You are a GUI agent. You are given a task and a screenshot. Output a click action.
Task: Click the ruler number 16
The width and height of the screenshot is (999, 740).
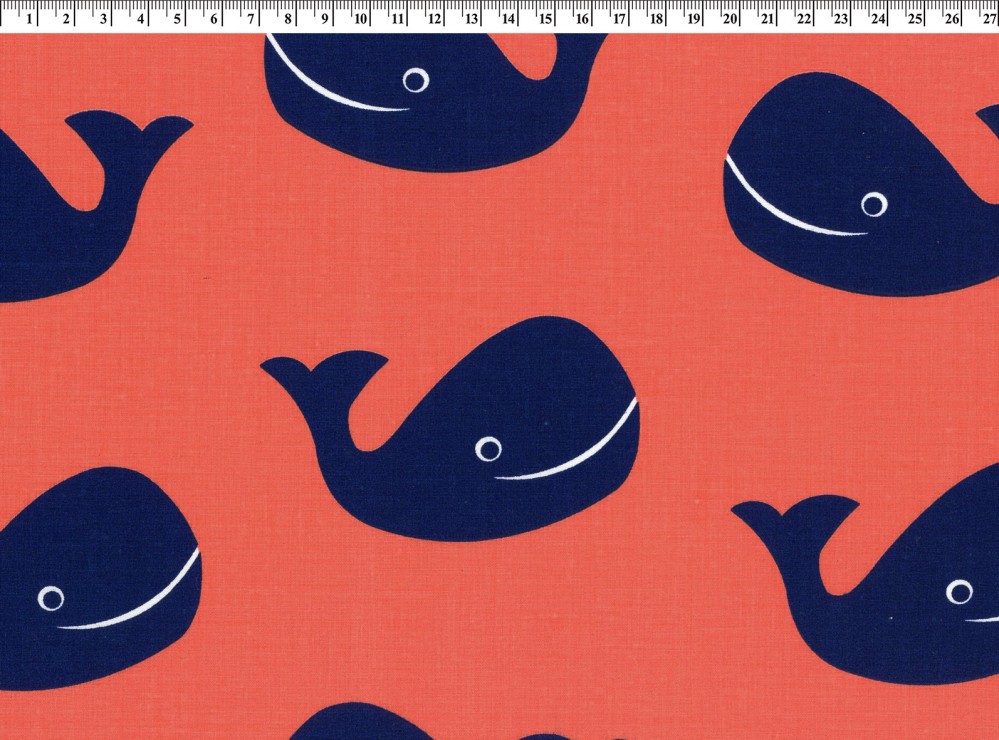(x=582, y=19)
